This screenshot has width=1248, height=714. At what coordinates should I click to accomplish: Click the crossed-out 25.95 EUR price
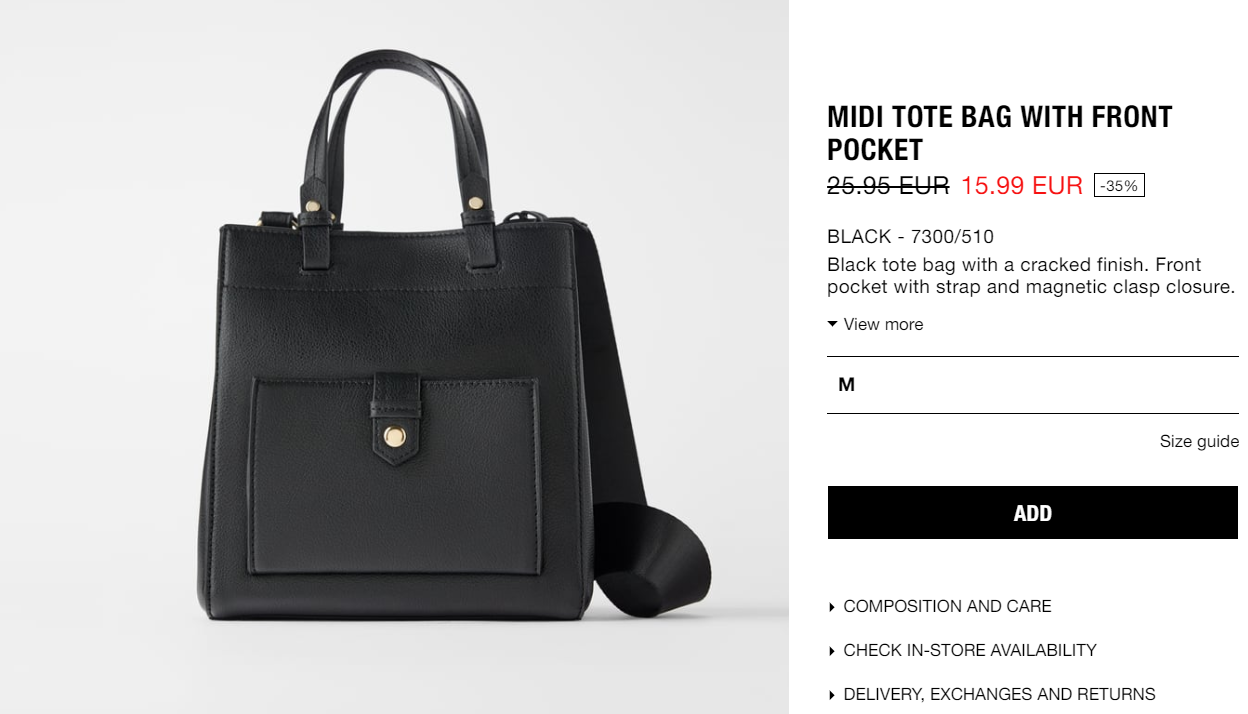point(888,185)
